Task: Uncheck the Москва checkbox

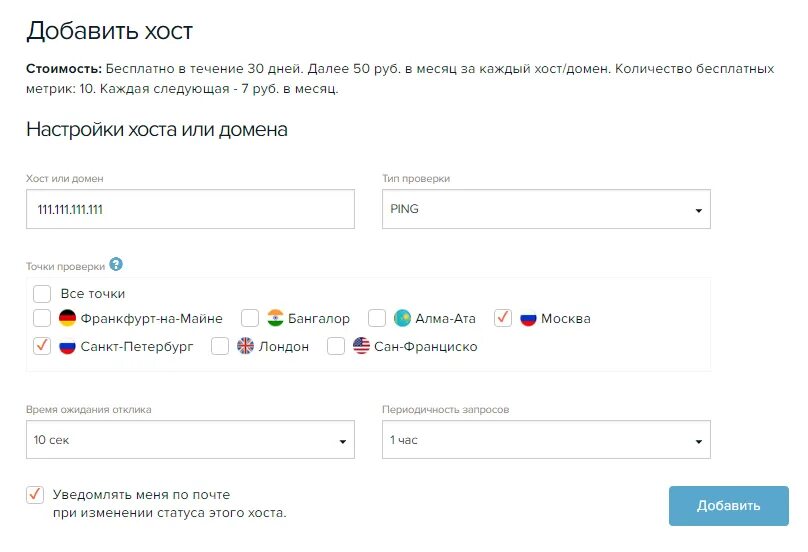Action: [503, 318]
